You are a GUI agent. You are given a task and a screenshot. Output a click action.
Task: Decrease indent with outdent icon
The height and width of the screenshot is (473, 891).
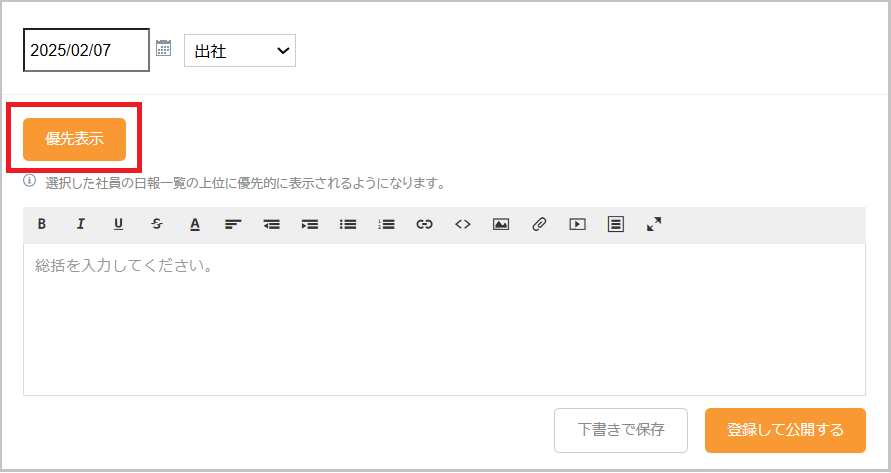(x=272, y=224)
